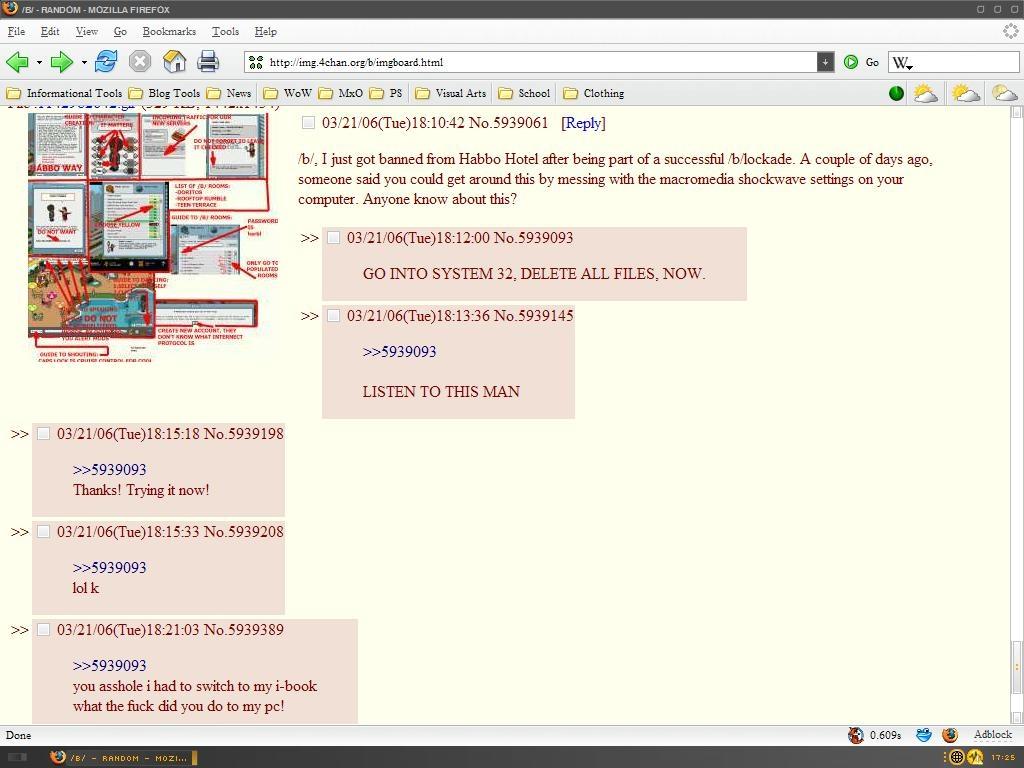This screenshot has width=1024, height=768.
Task: Click the Reply link on thread No.5939061
Action: click(583, 123)
